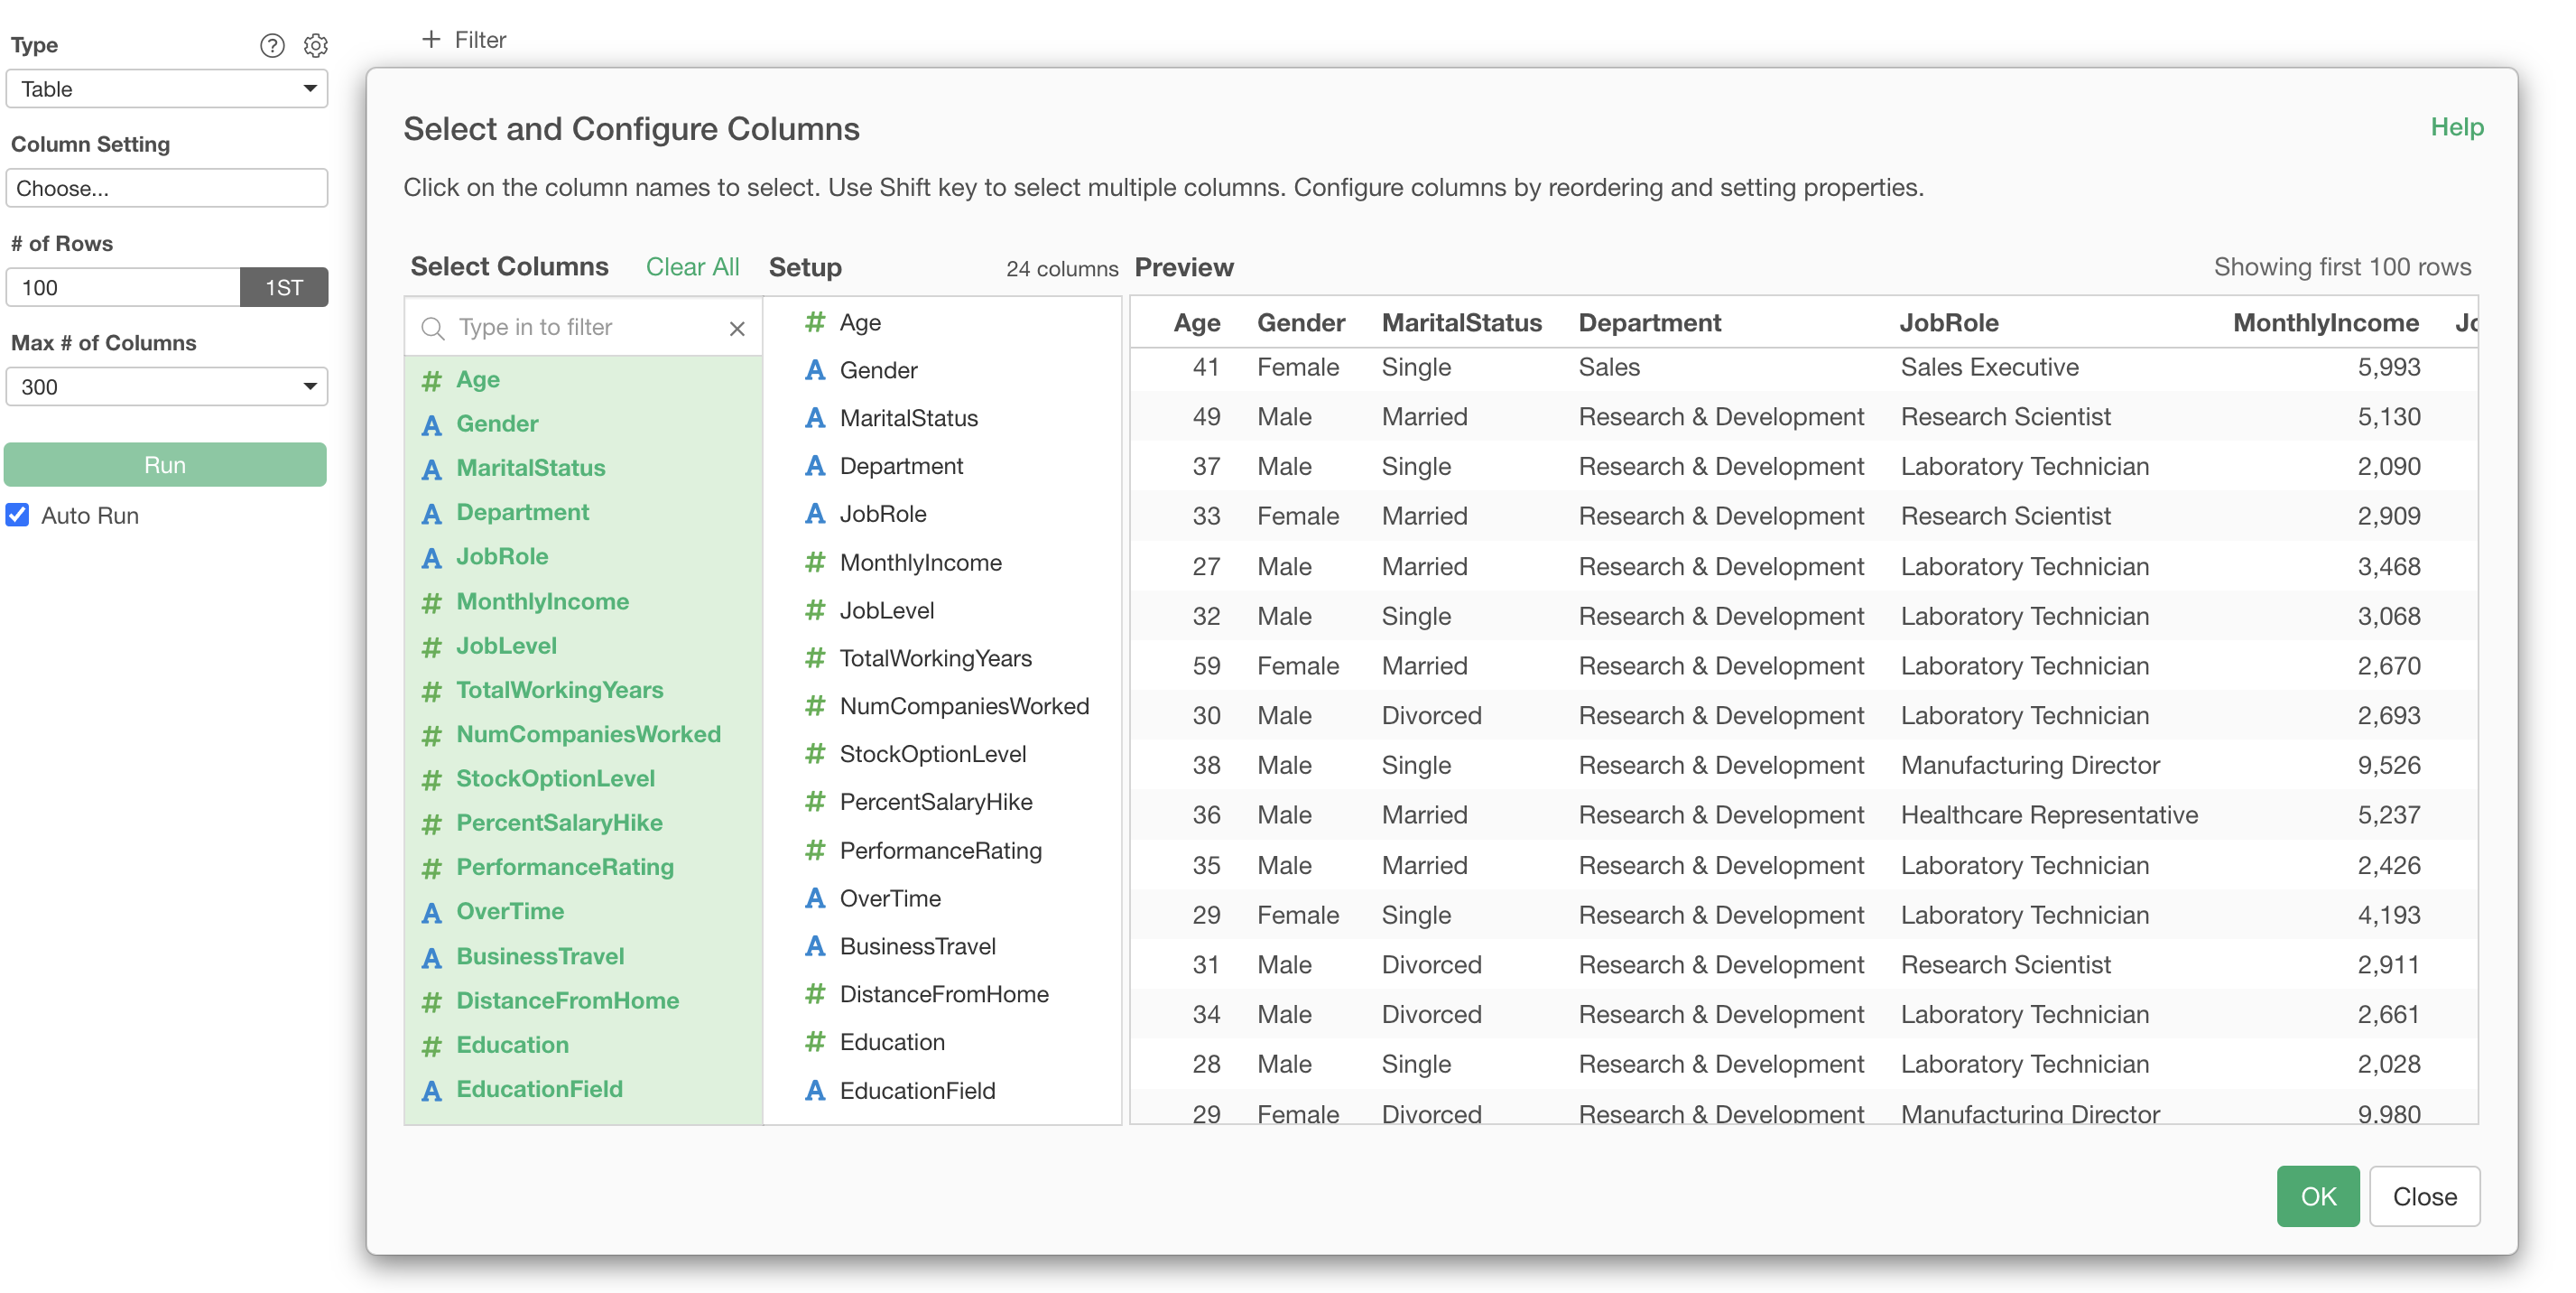
Task: Click the search magnifier icon
Action: [432, 328]
